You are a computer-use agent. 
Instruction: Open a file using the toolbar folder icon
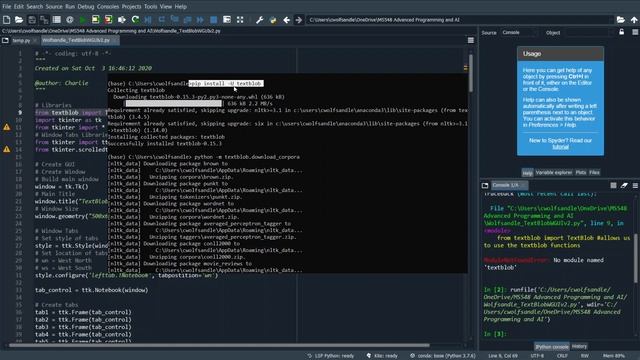tap(19, 20)
